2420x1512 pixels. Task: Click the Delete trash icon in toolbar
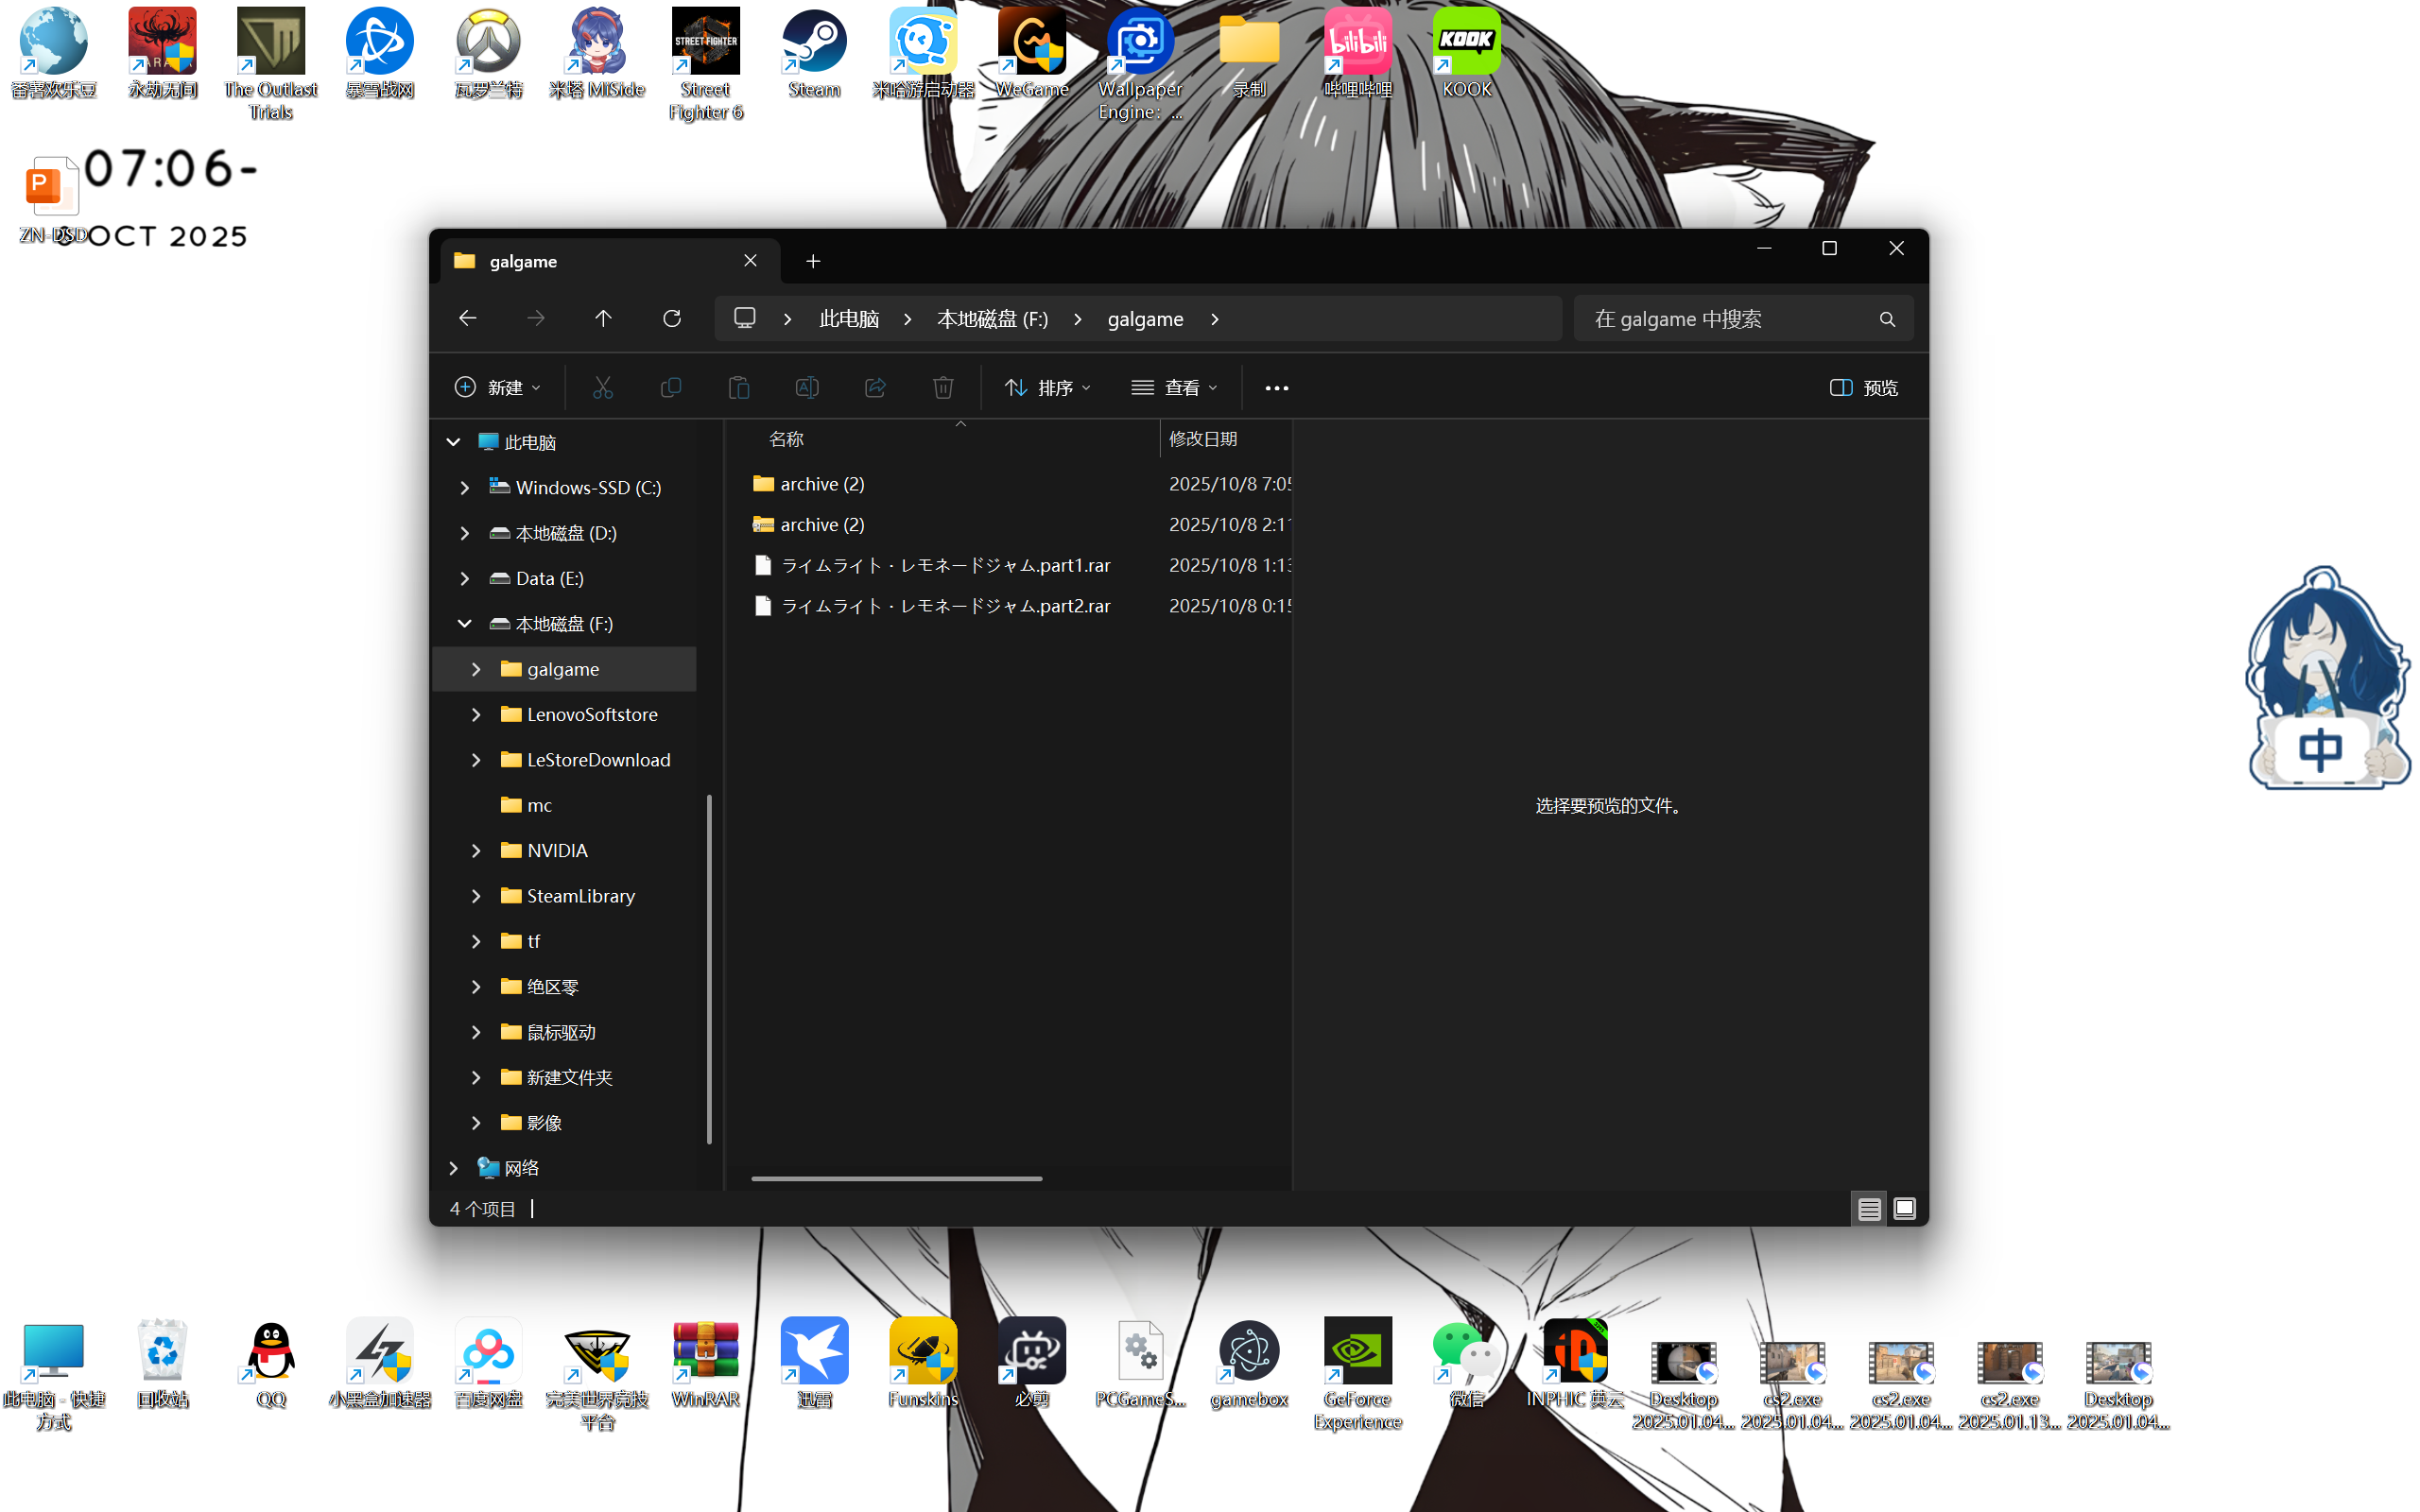(943, 387)
